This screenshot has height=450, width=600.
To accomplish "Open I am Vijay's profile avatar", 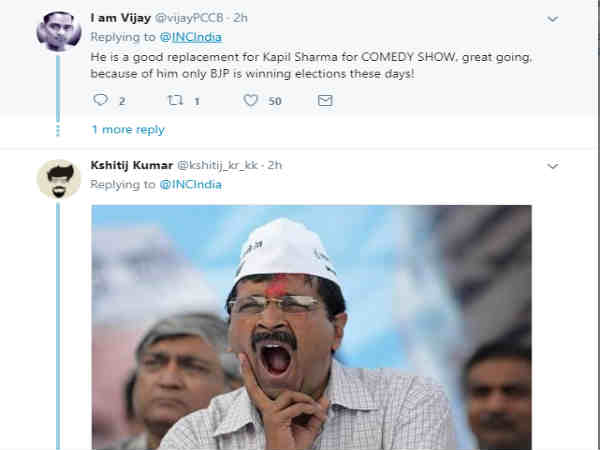I will tap(58, 30).
